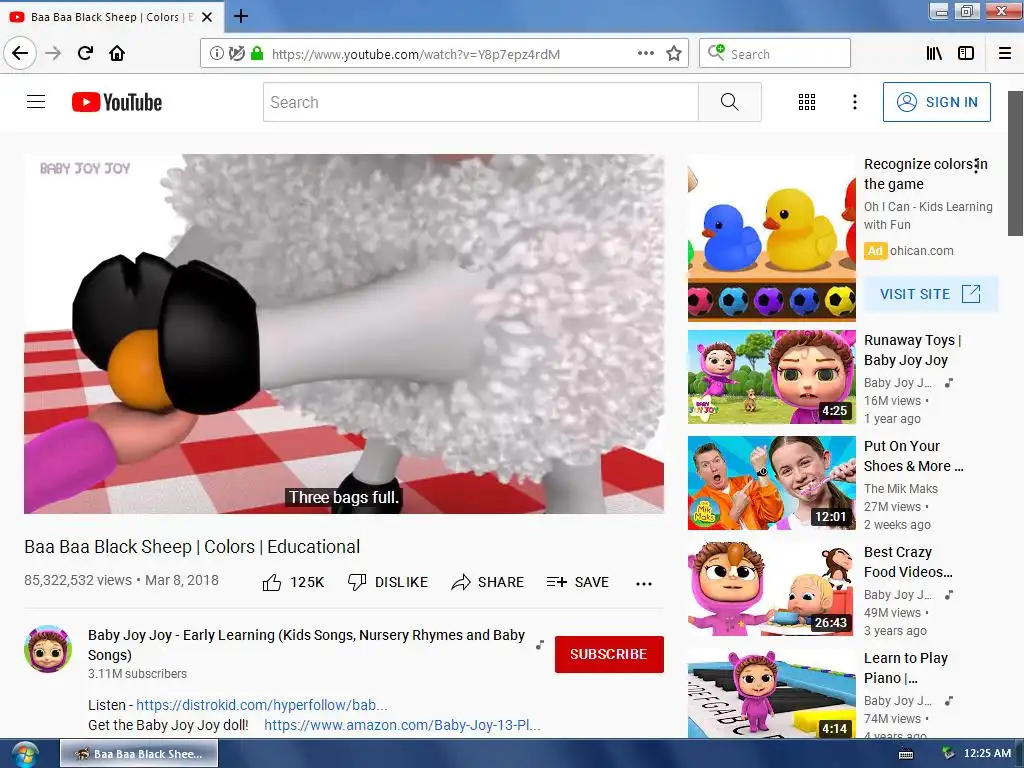This screenshot has height=768, width=1024.
Task: Go back using the browser back arrow
Action: click(x=20, y=54)
